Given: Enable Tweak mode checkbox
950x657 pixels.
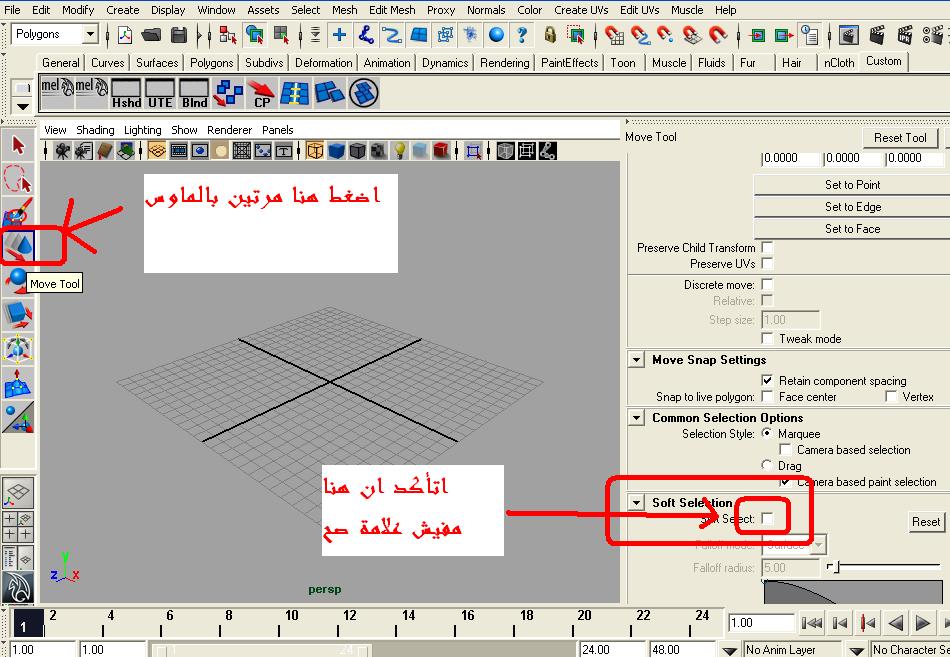Looking at the screenshot, I should point(767,338).
